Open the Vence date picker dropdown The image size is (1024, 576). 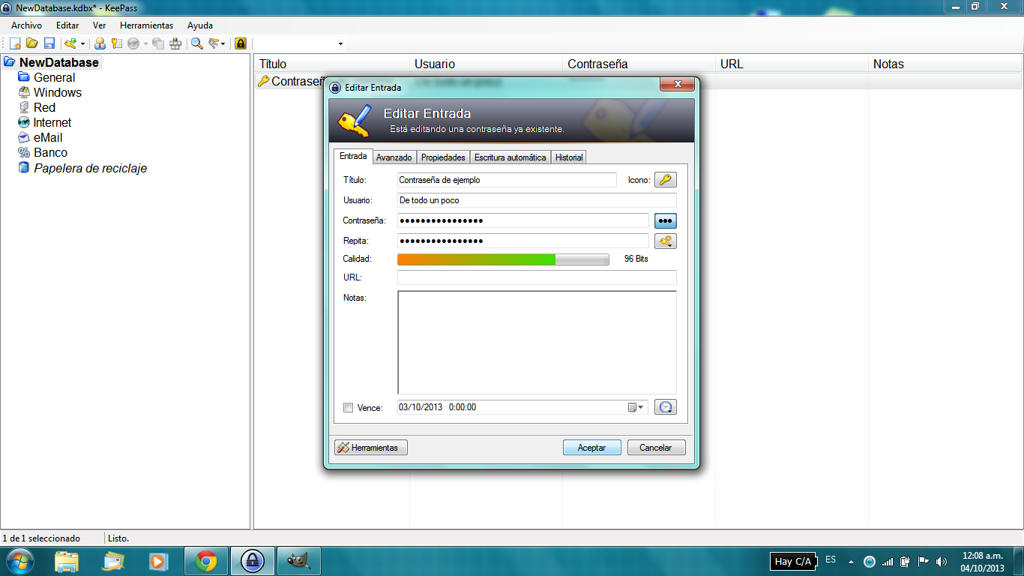pyautogui.click(x=636, y=408)
